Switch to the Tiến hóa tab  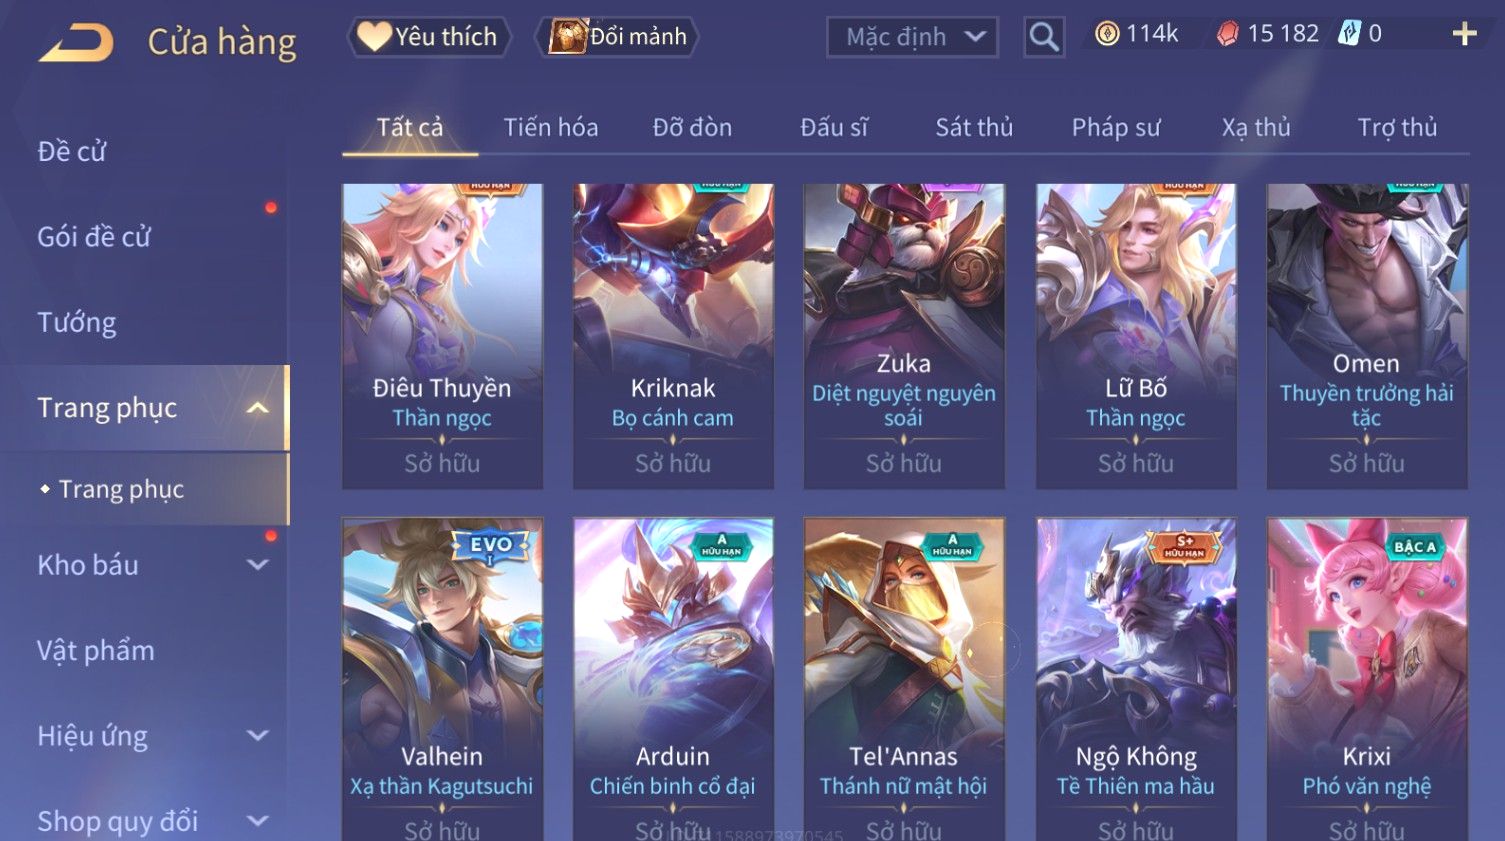[551, 128]
